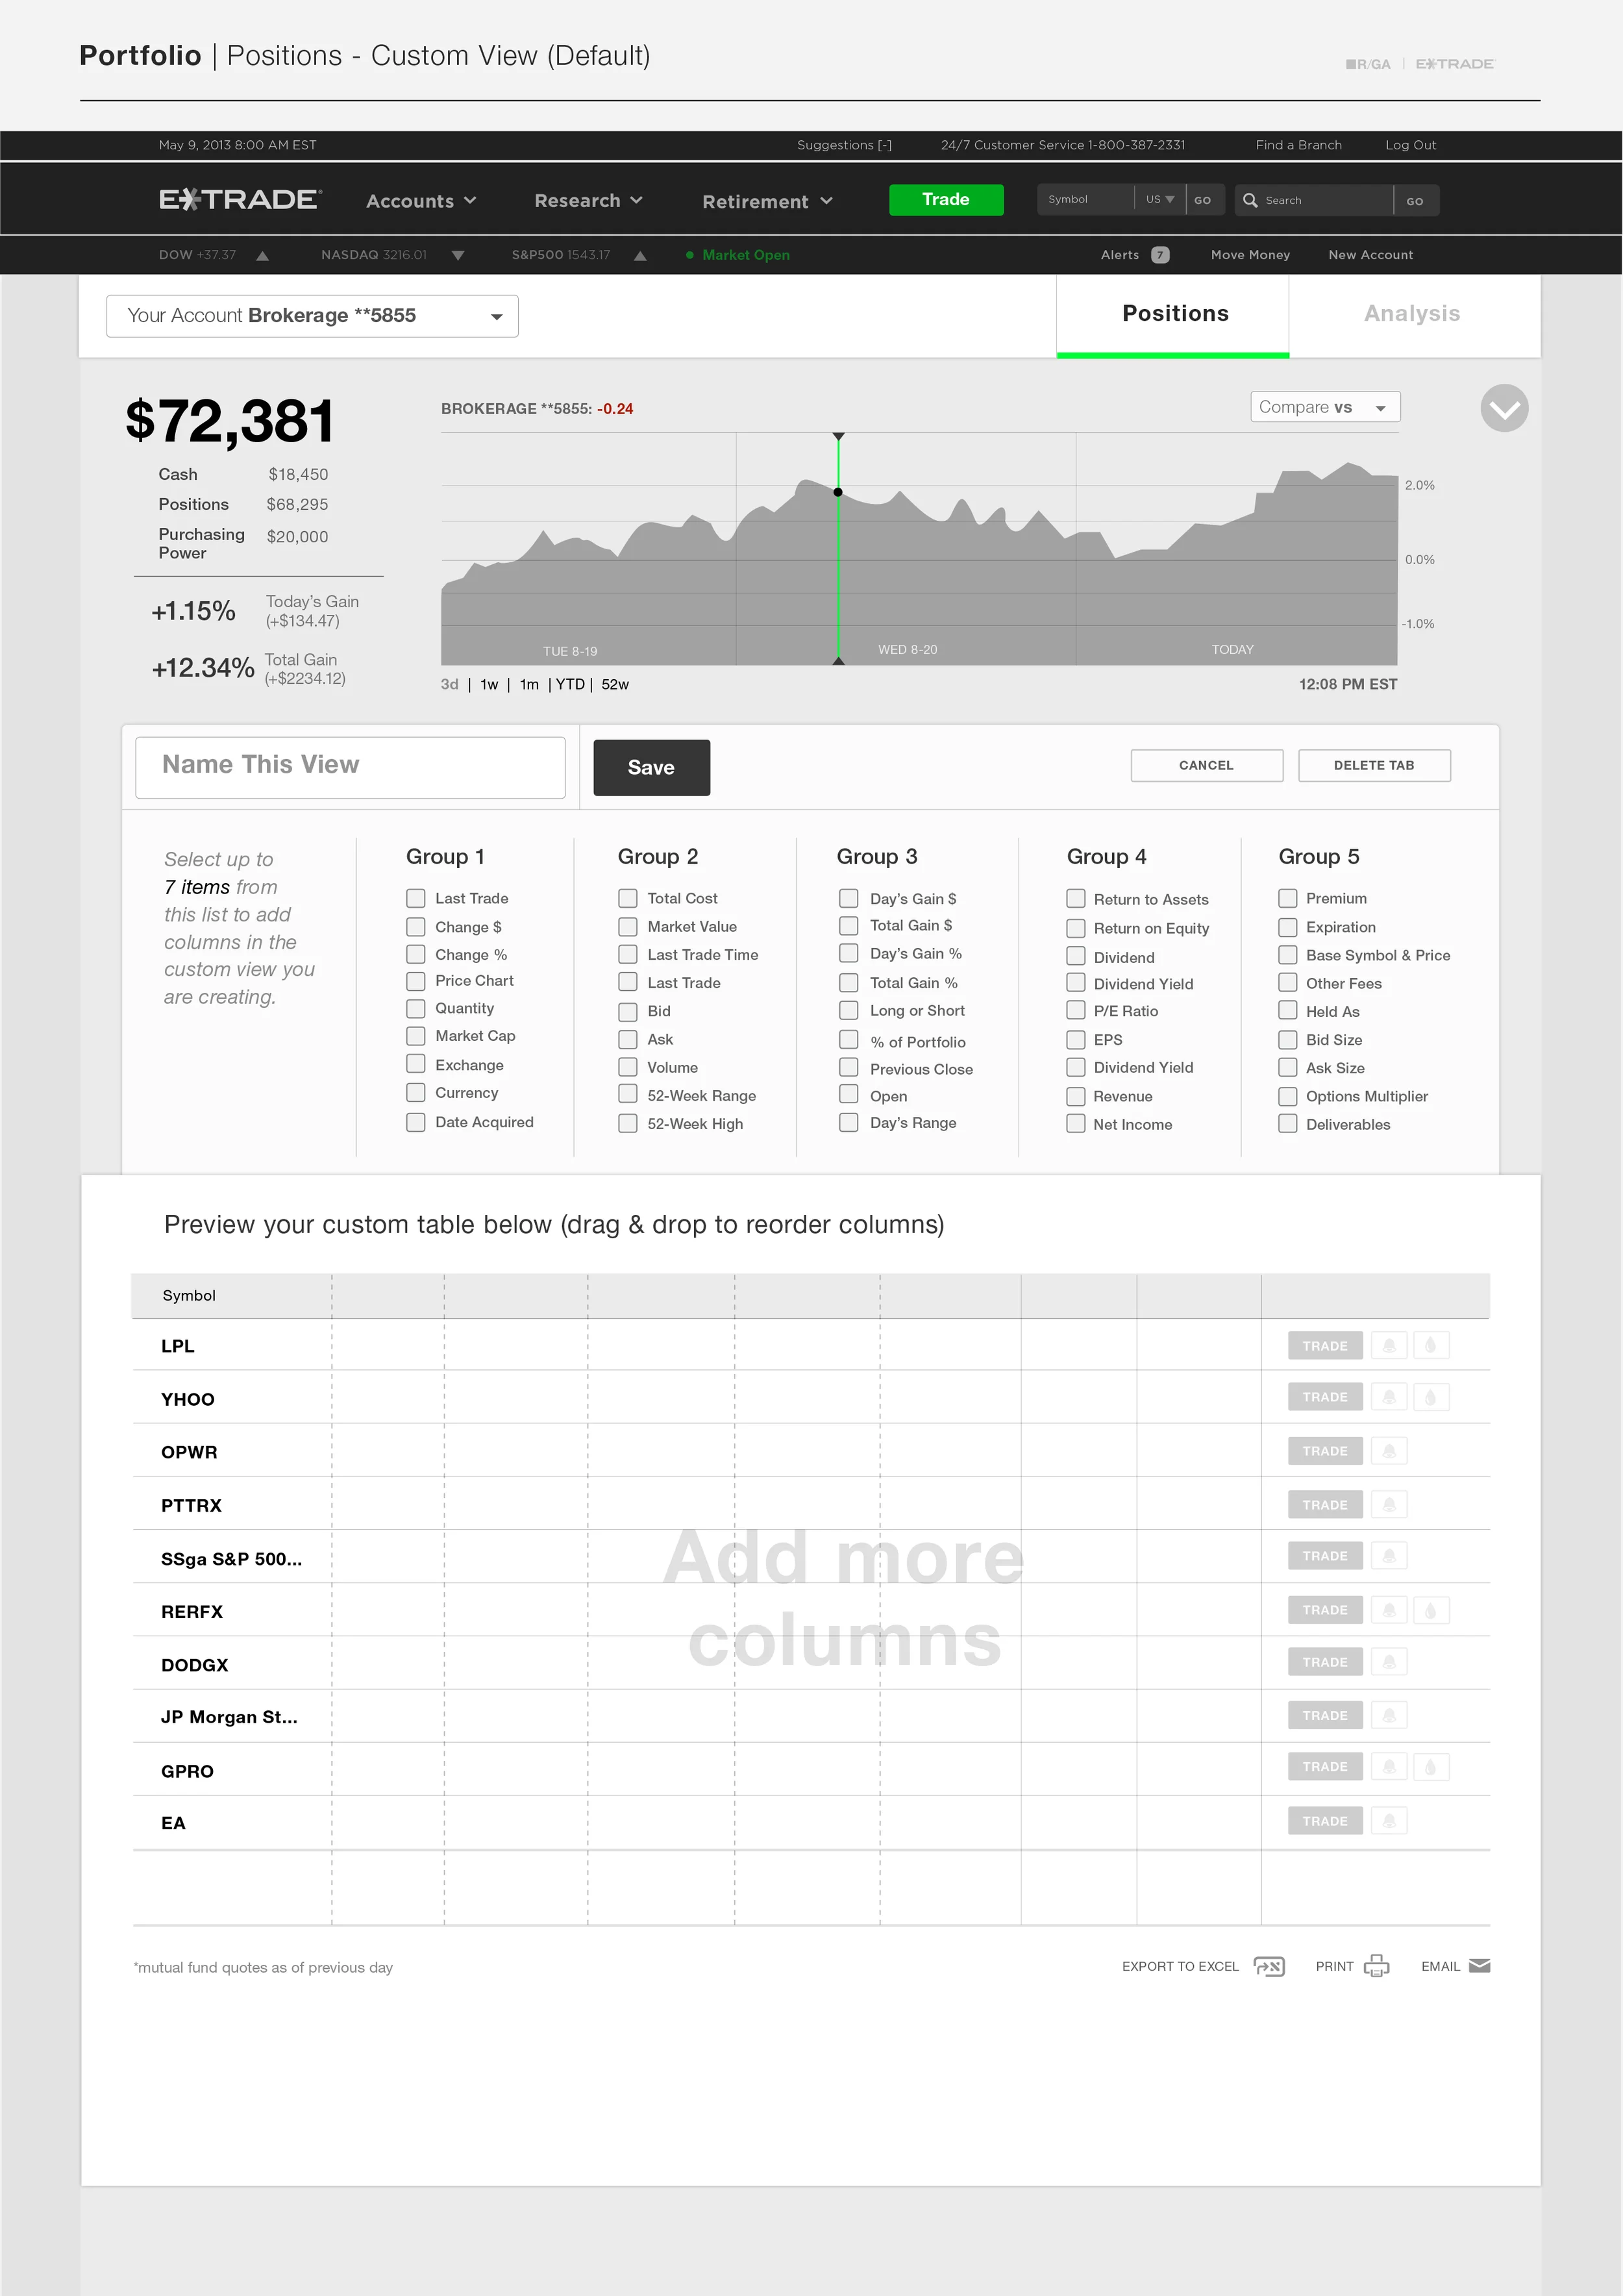Image resolution: width=1623 pixels, height=2296 pixels.
Task: Click the bell icon in PTTRX row
Action: [1389, 1505]
